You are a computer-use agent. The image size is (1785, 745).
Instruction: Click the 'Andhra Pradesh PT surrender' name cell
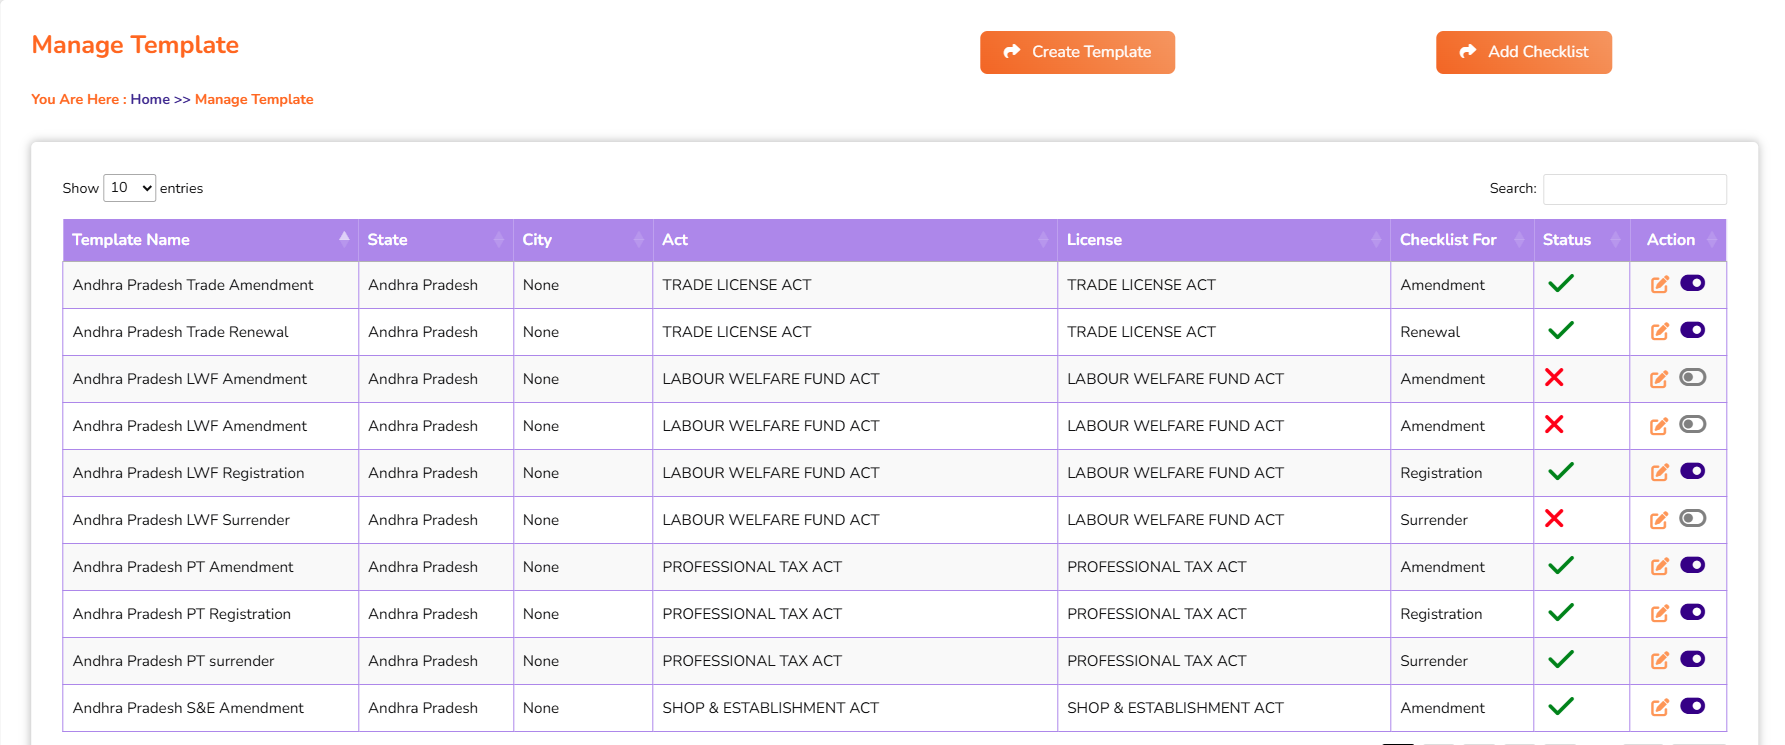pyautogui.click(x=210, y=661)
